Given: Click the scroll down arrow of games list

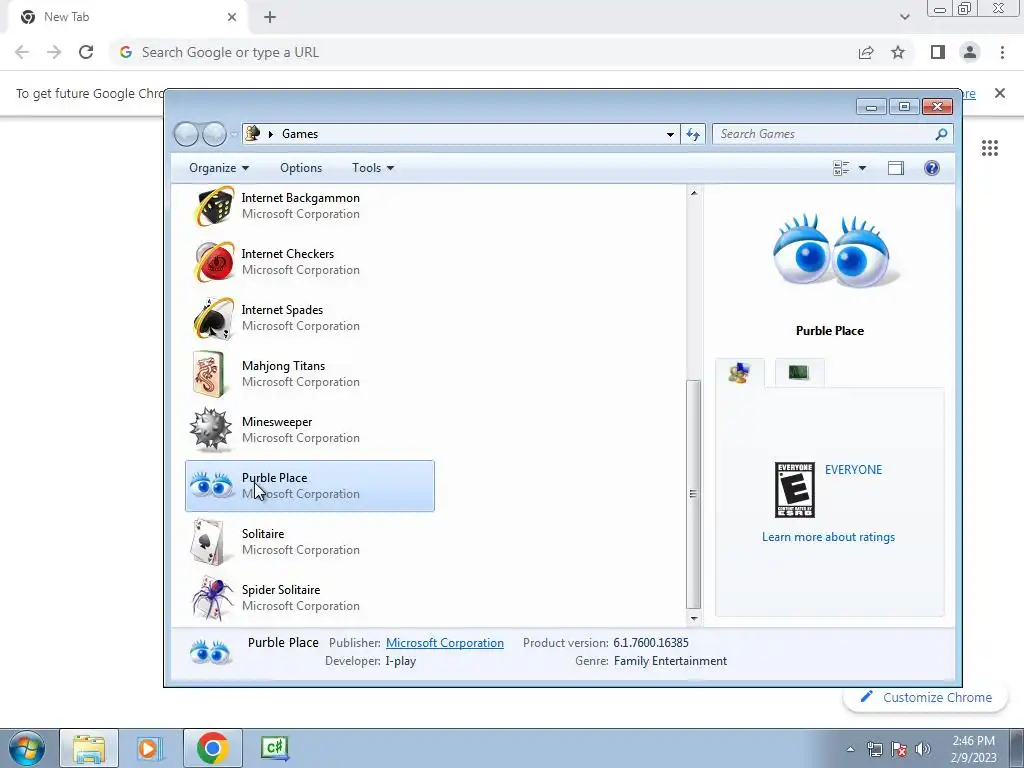Looking at the screenshot, I should click(x=694, y=618).
